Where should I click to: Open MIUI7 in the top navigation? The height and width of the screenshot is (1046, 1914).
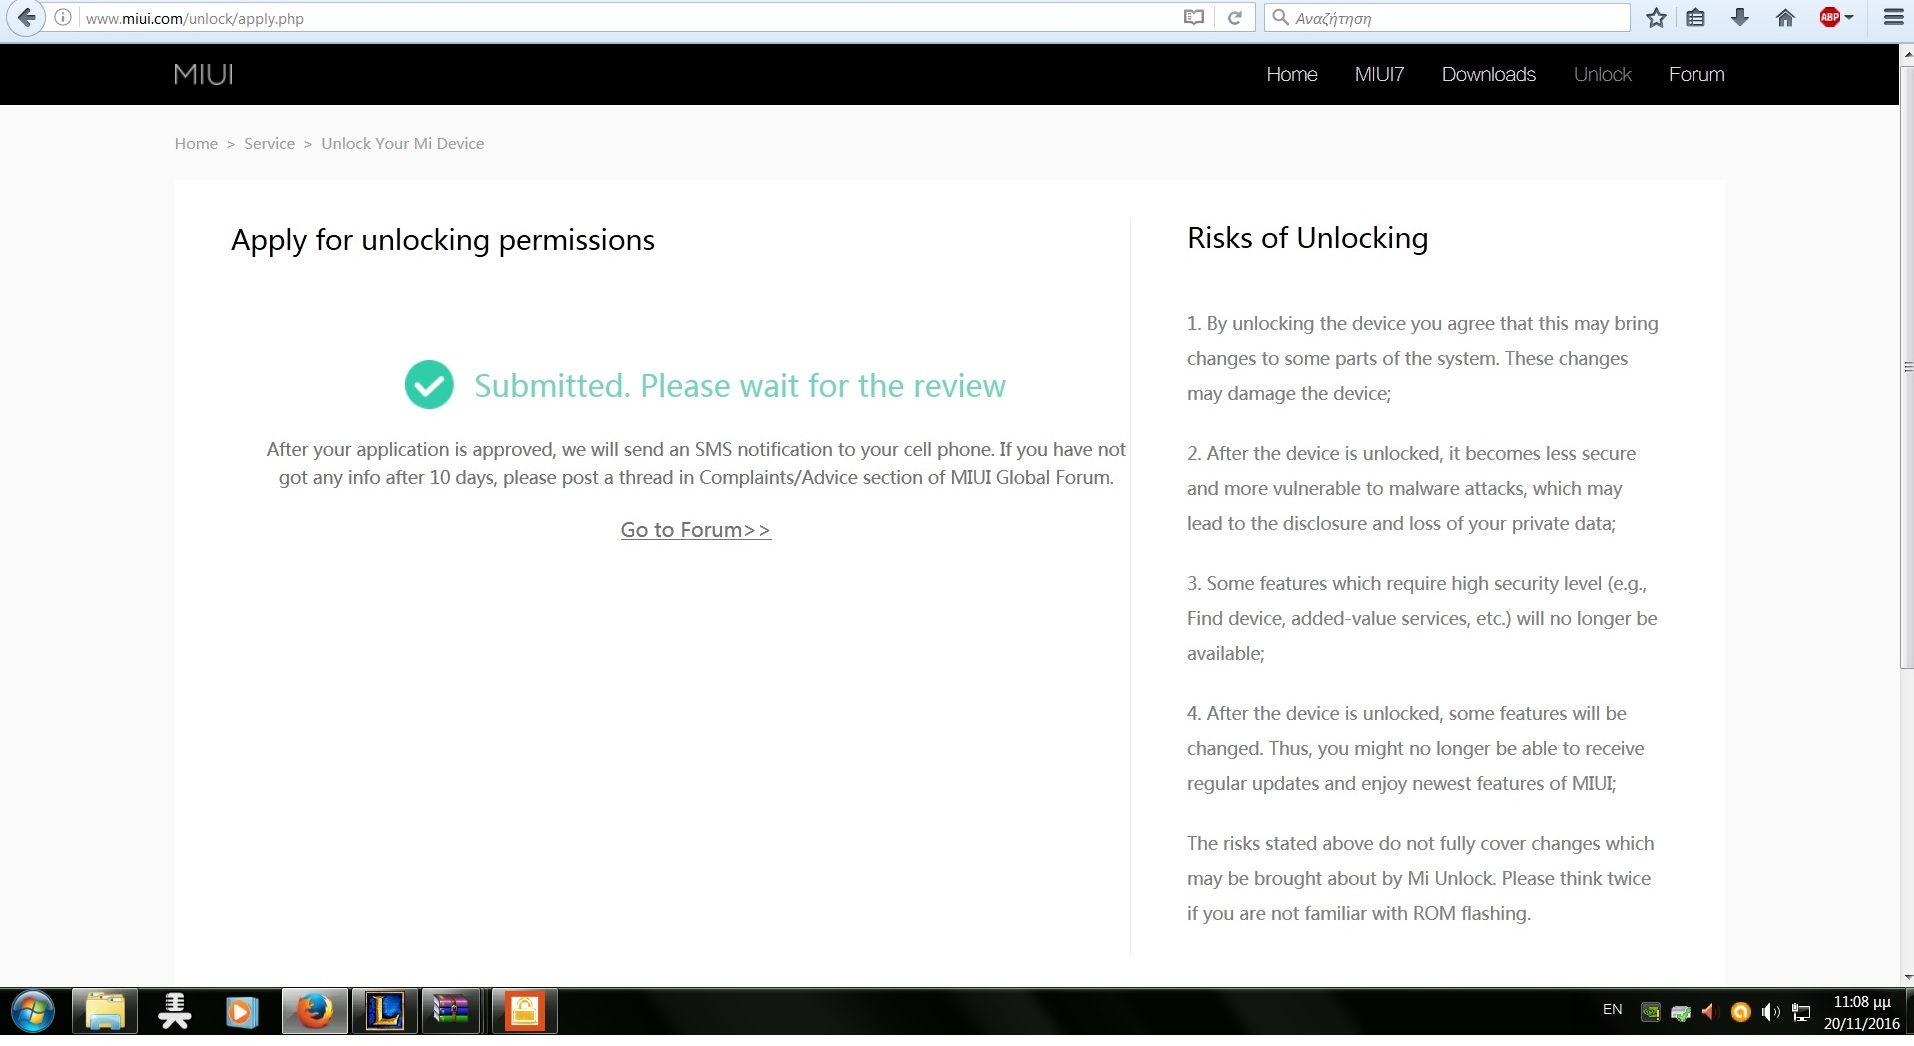coord(1379,74)
